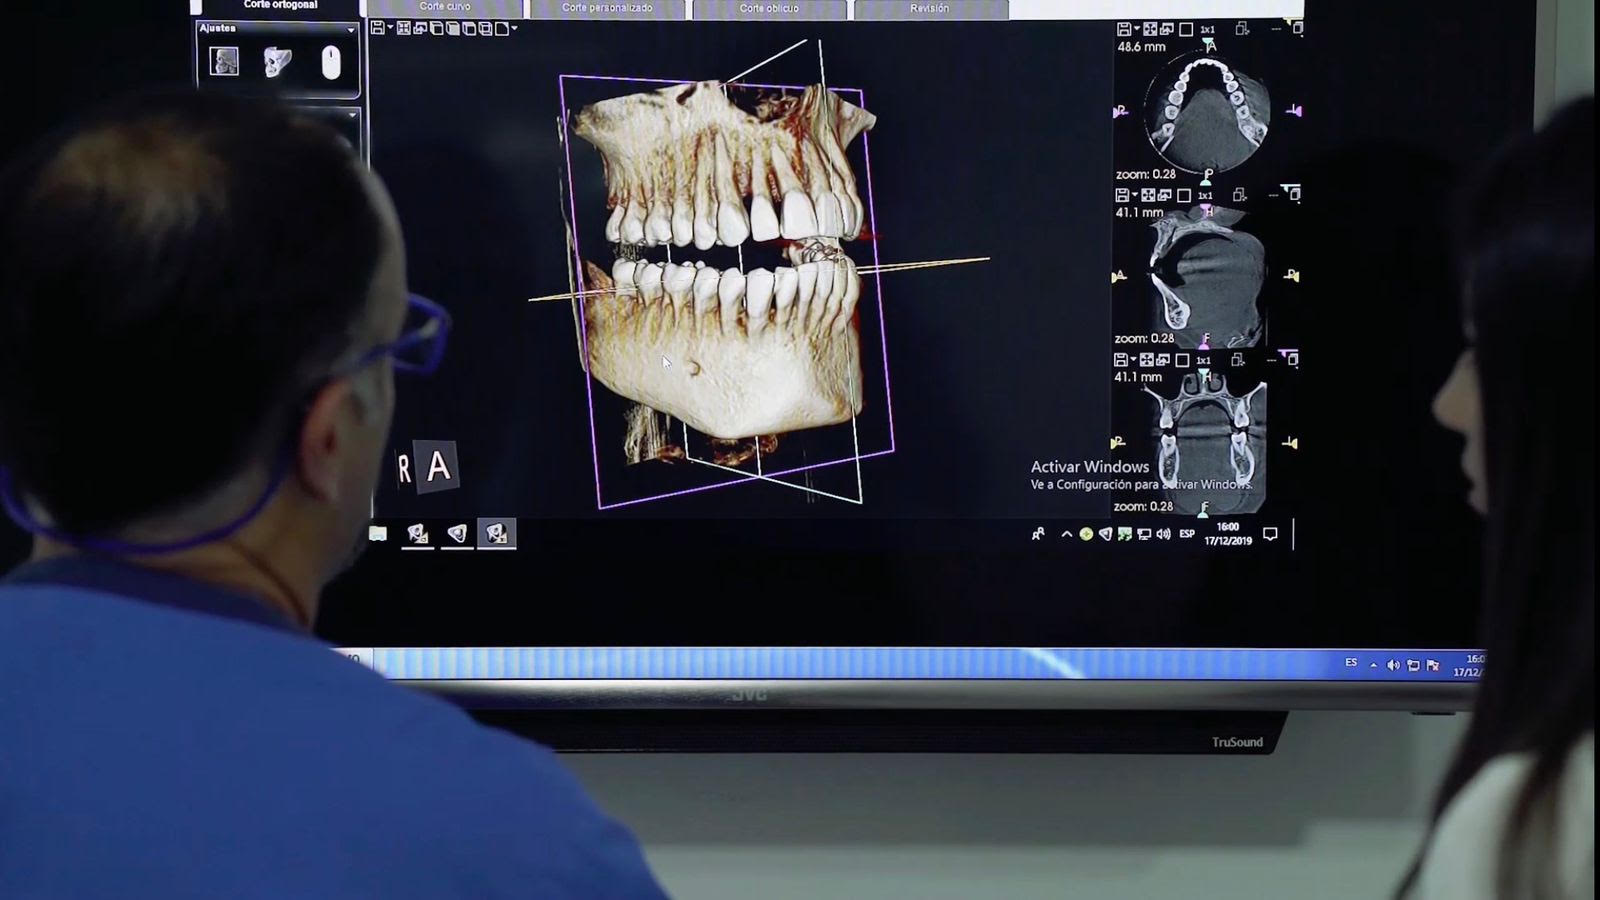Click the Revisión tab
The width and height of the screenshot is (1600, 900).
929,9
